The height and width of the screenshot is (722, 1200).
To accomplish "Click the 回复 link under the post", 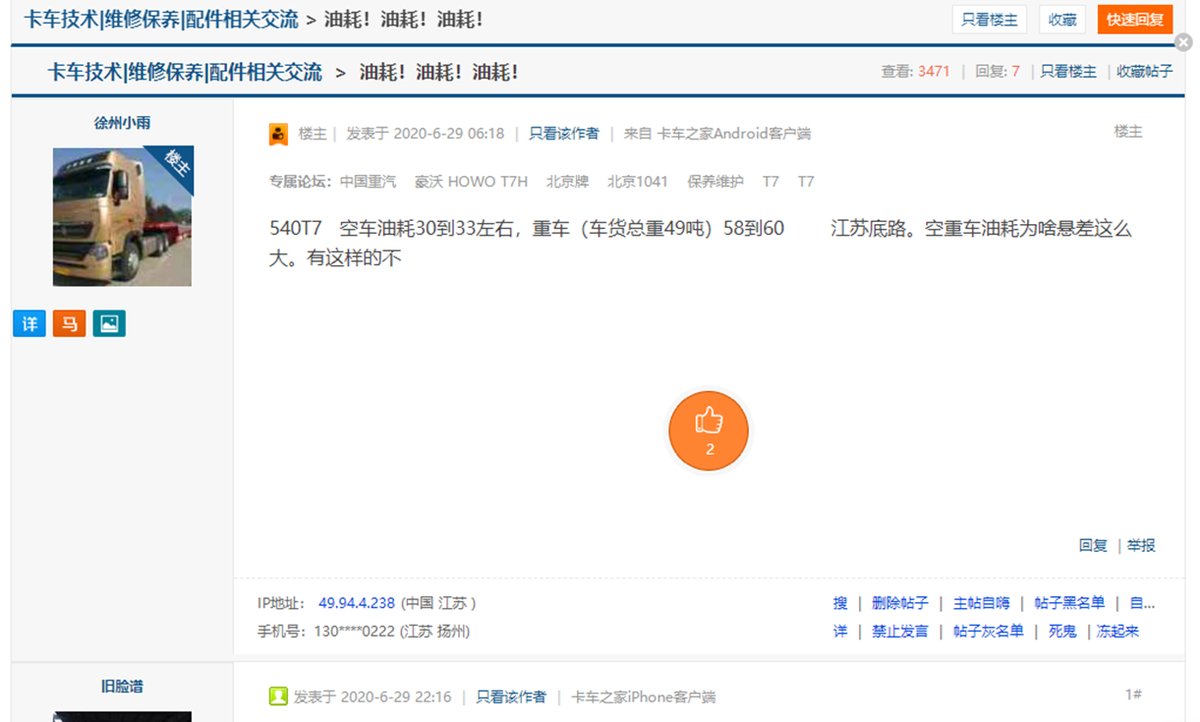I will [1093, 545].
